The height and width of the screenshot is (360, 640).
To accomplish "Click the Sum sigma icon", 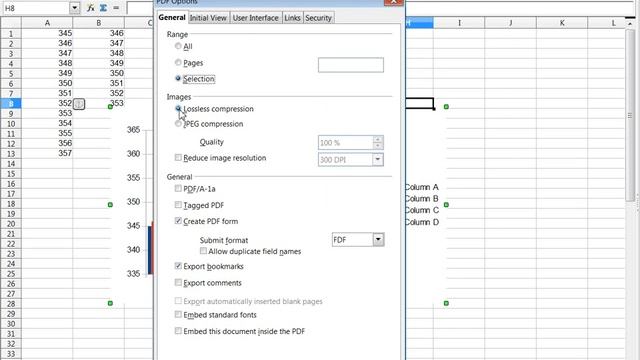I will pyautogui.click(x=103, y=8).
